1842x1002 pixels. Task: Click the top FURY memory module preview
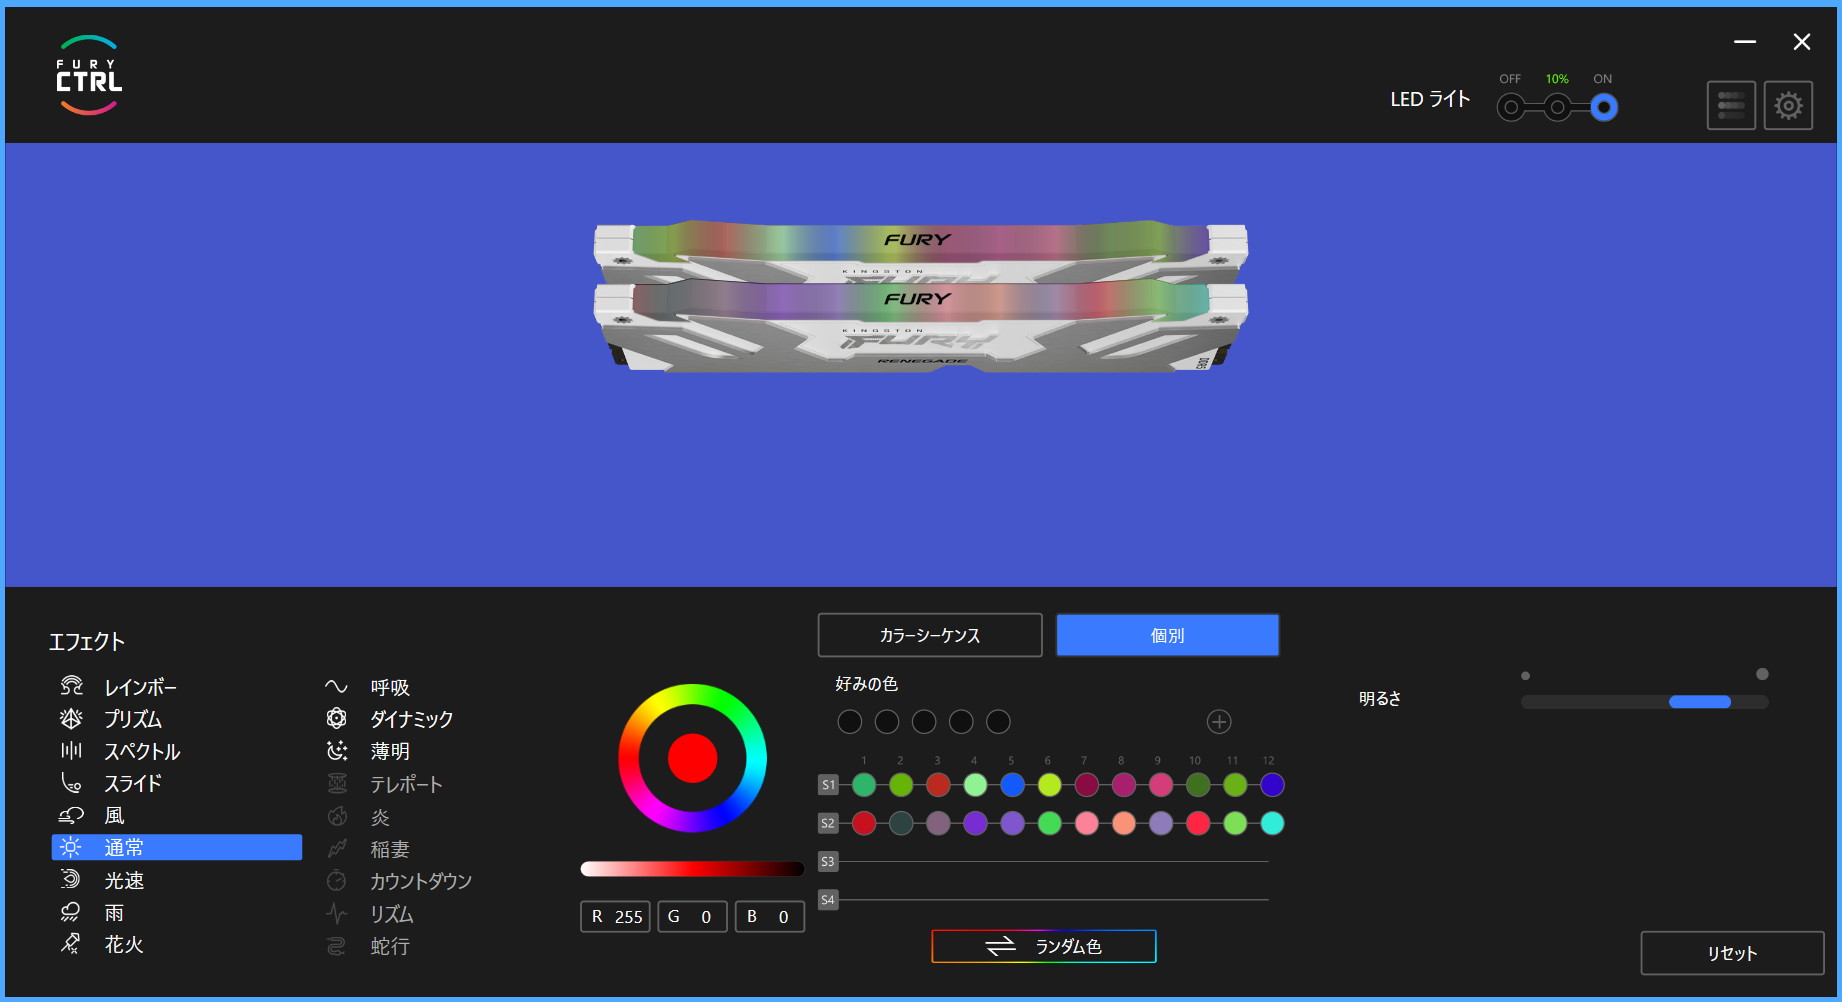click(921, 249)
